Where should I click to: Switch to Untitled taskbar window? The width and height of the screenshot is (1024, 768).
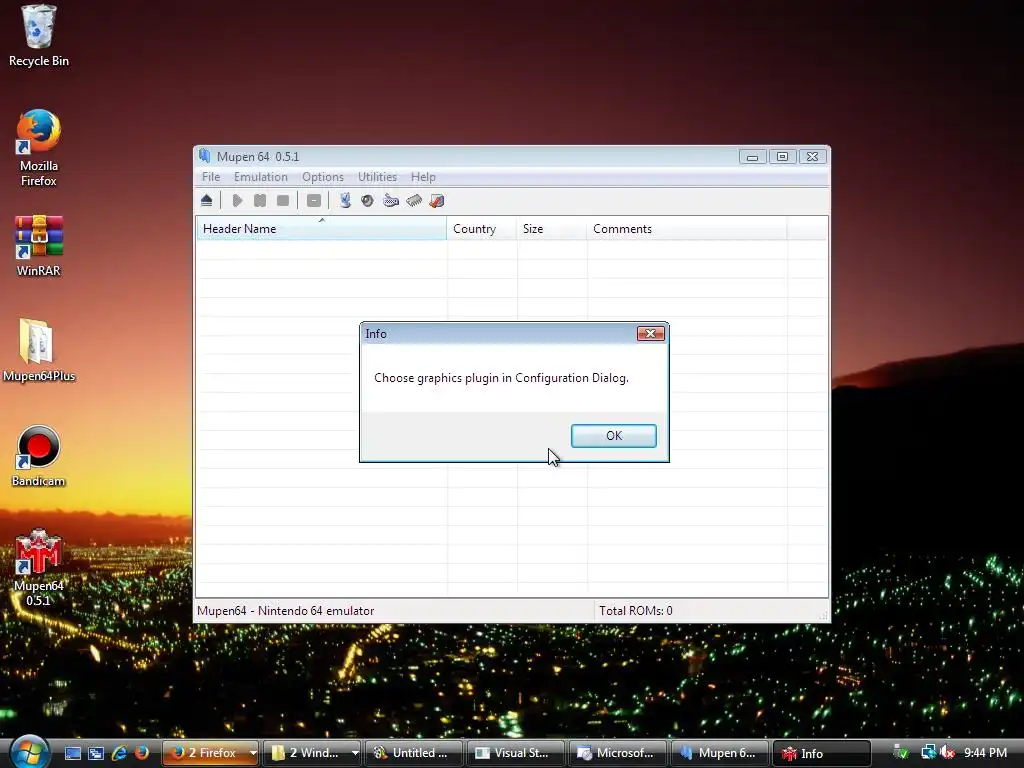coord(414,753)
